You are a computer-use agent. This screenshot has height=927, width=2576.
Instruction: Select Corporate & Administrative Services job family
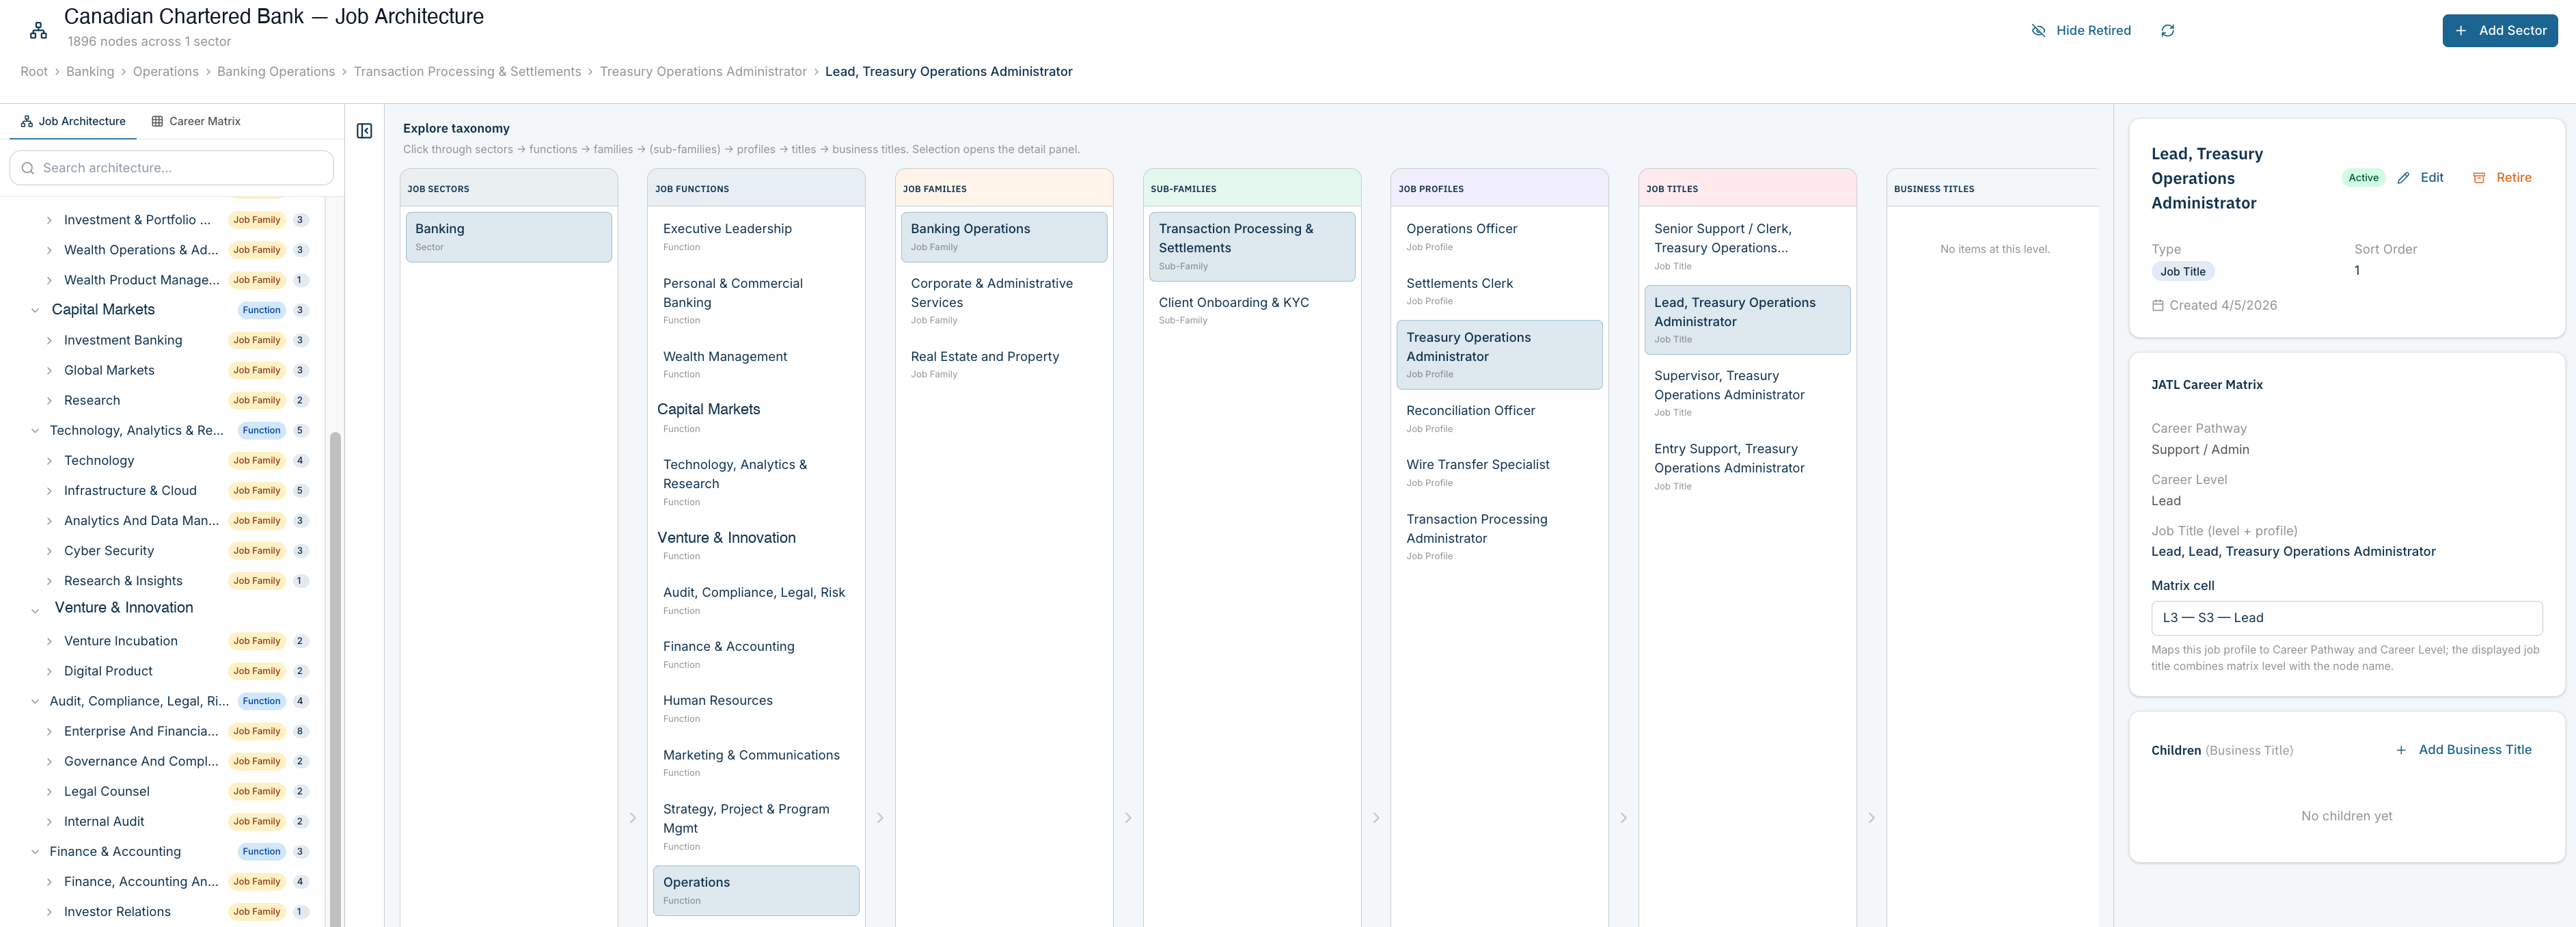[x=1004, y=301]
